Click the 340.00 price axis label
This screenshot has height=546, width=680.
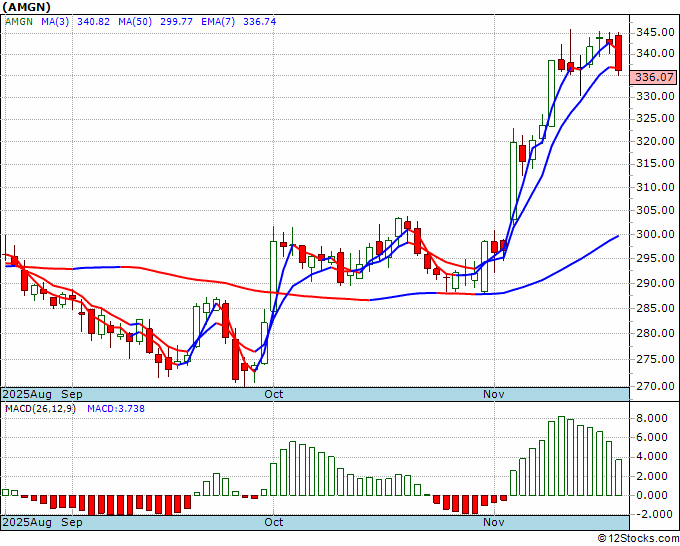coord(655,53)
